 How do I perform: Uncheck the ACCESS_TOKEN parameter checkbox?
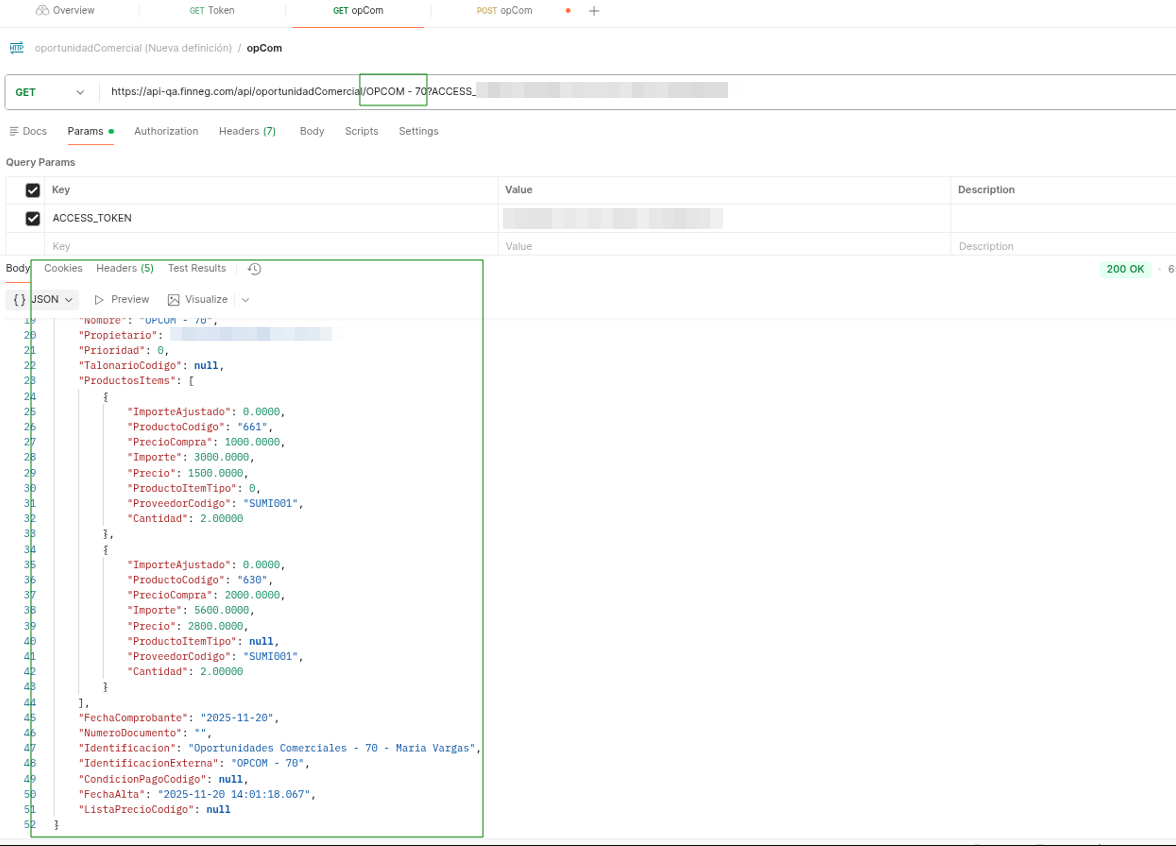(33, 218)
